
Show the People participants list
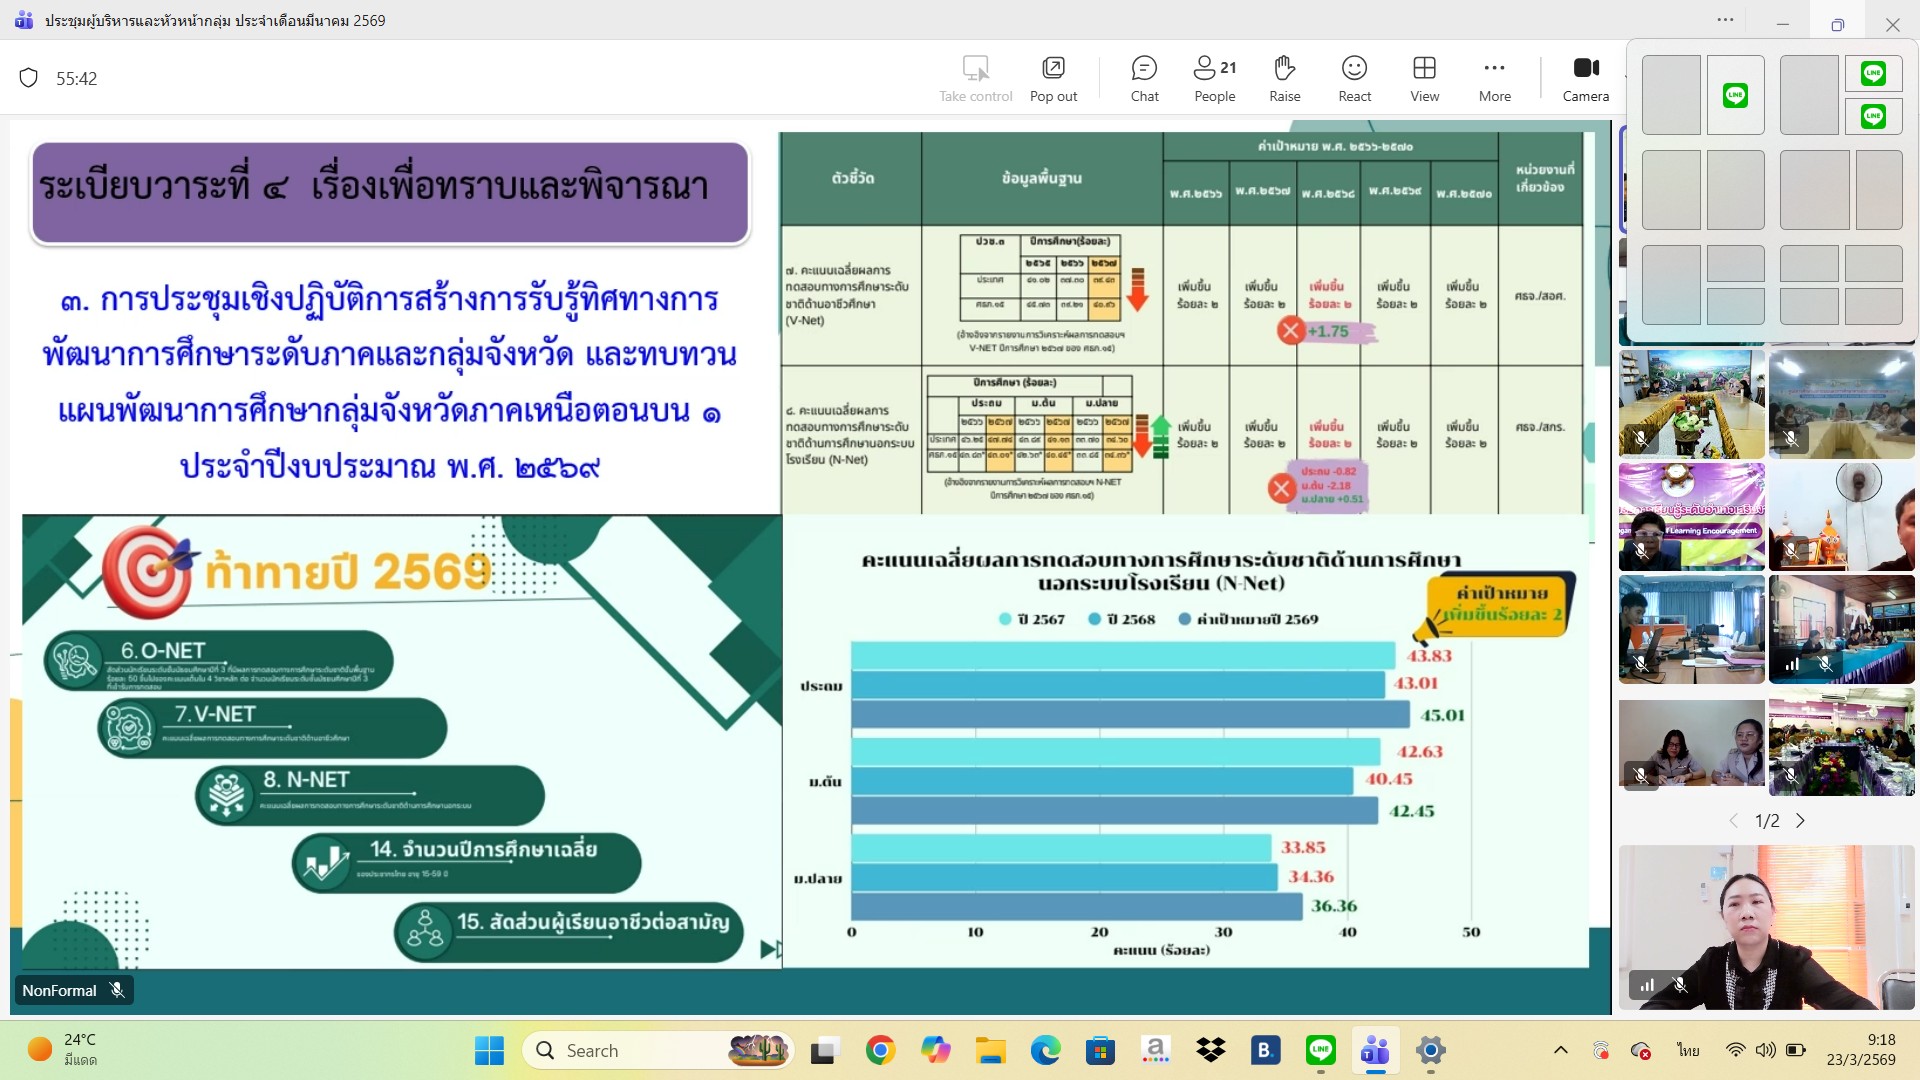tap(1214, 78)
